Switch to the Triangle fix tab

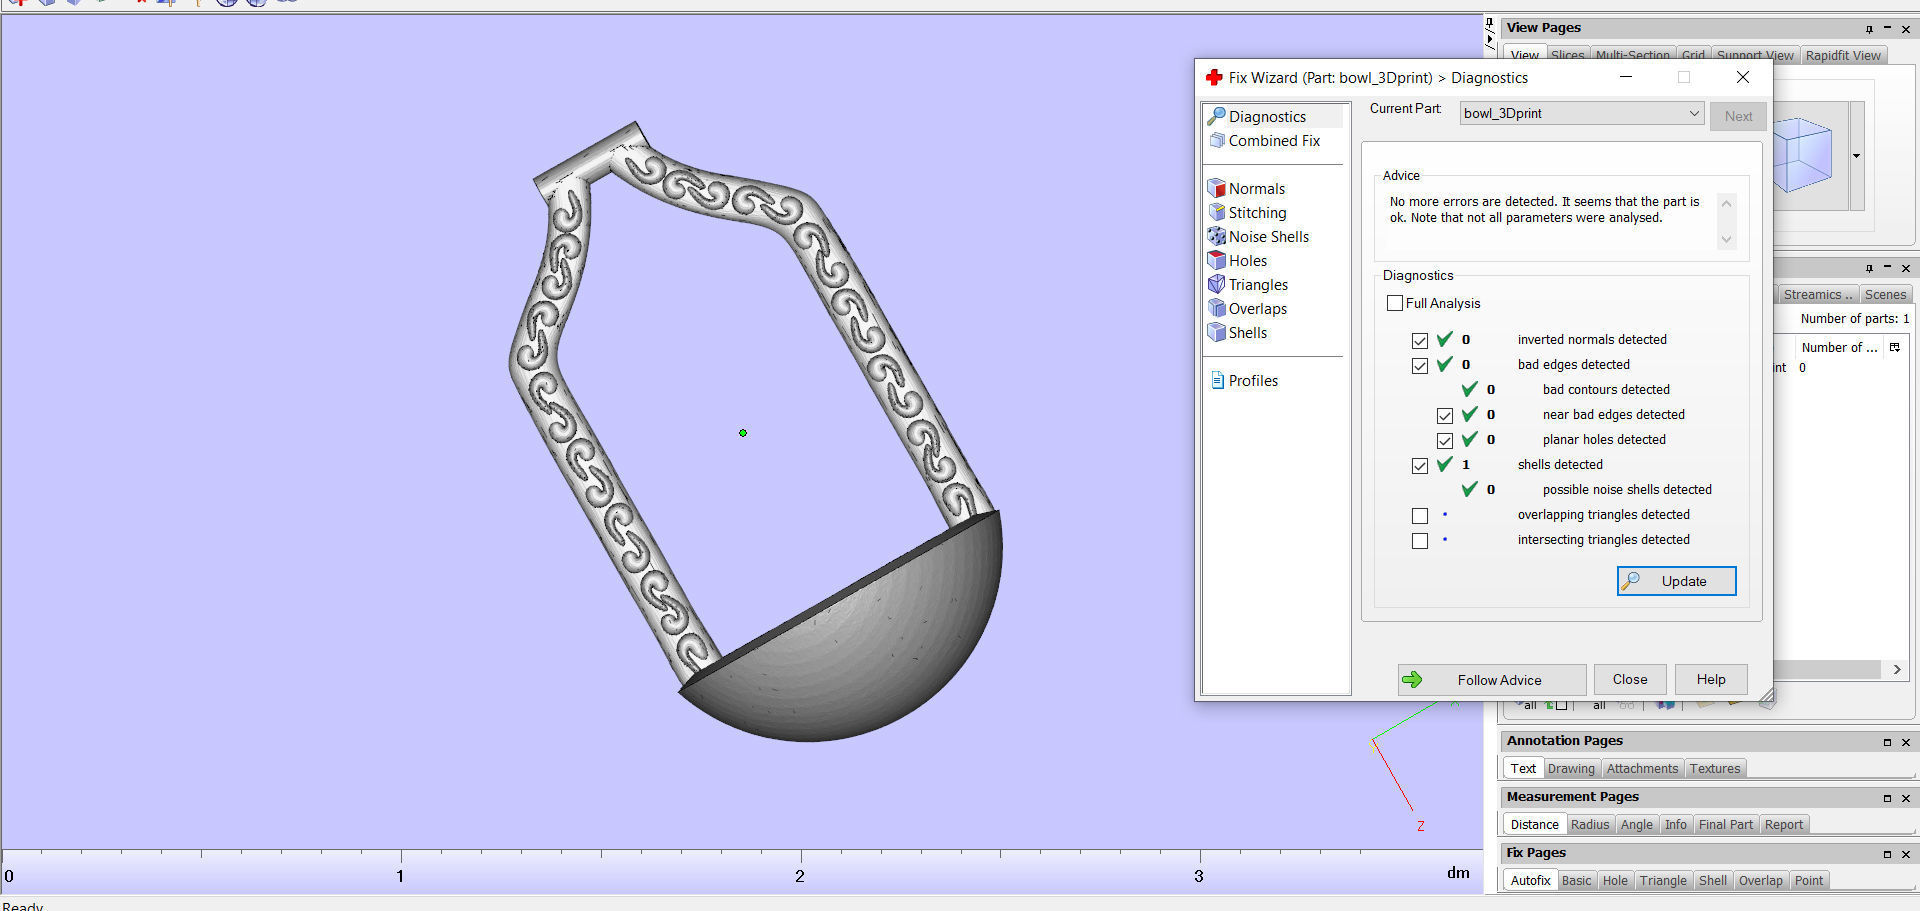[x=1663, y=881]
